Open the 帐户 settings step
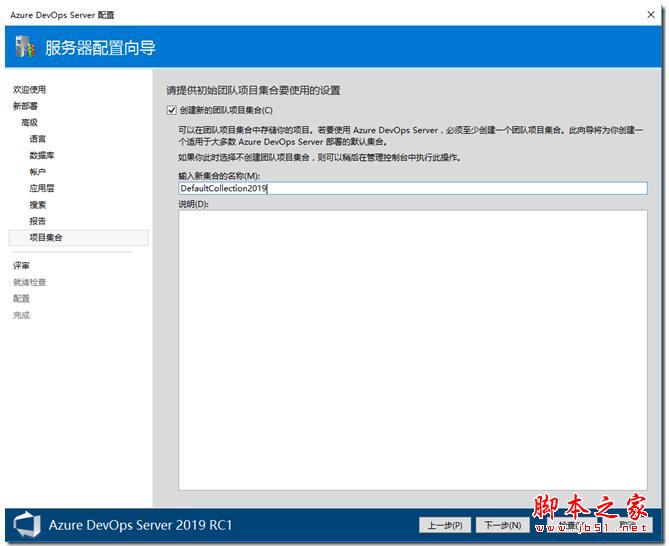 pos(38,172)
